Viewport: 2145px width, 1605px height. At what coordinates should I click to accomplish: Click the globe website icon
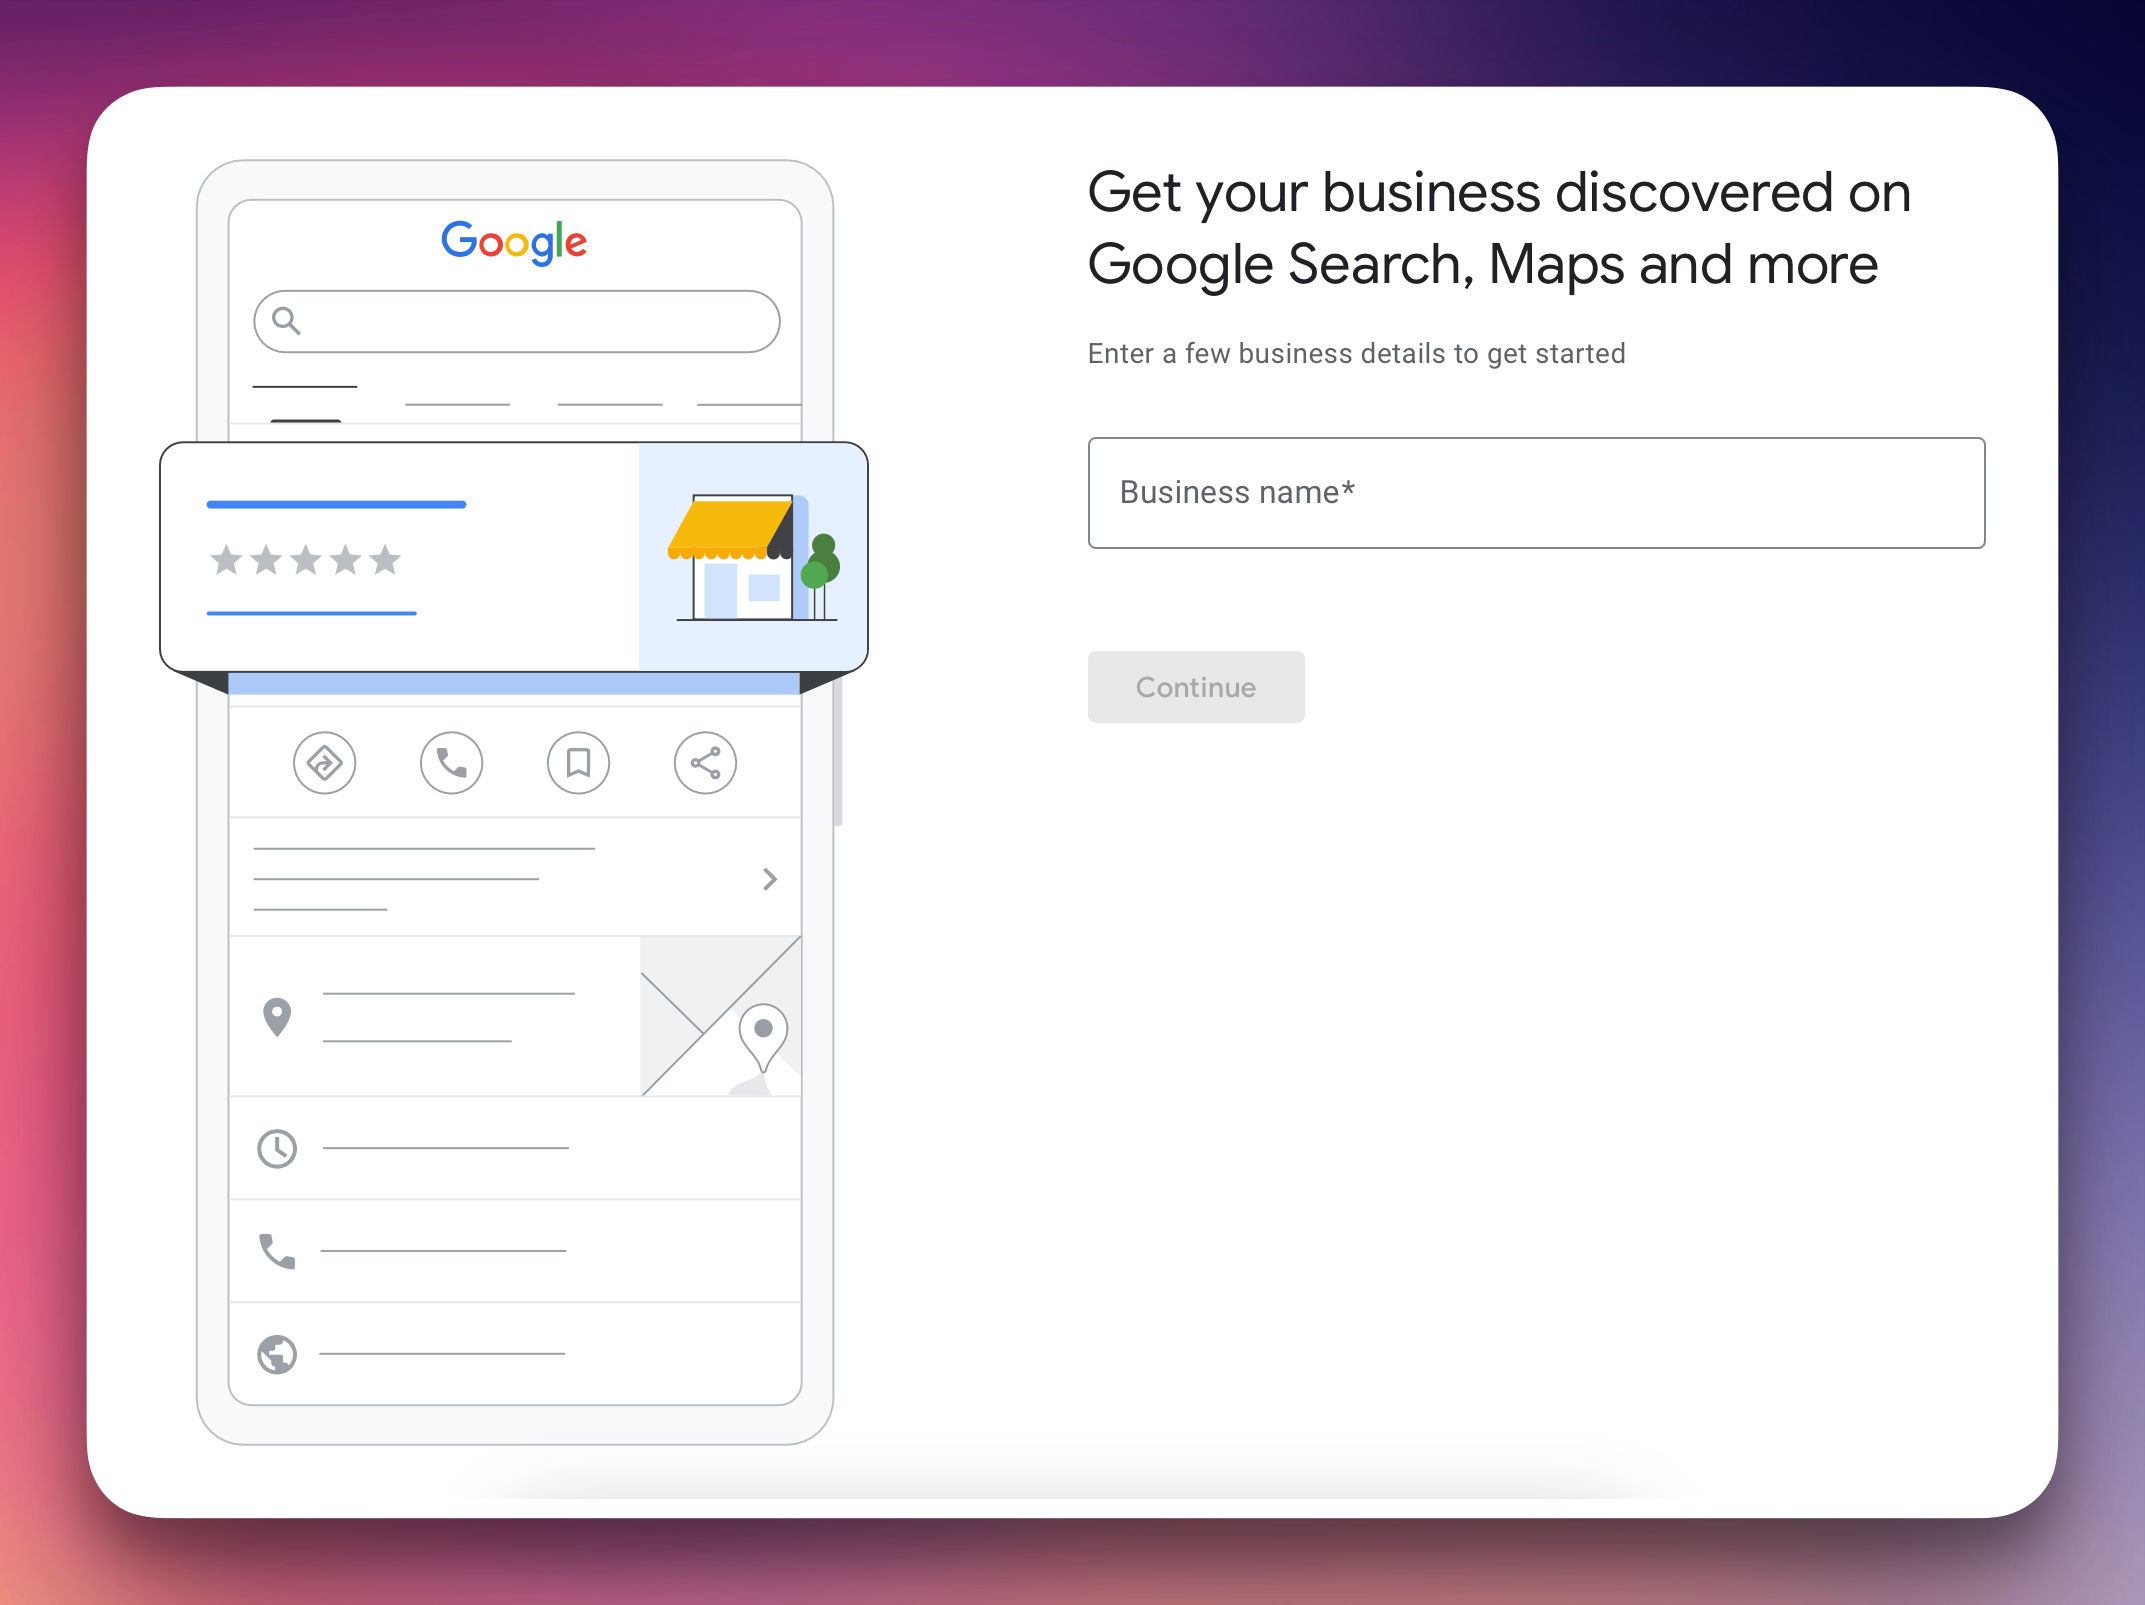click(277, 1355)
